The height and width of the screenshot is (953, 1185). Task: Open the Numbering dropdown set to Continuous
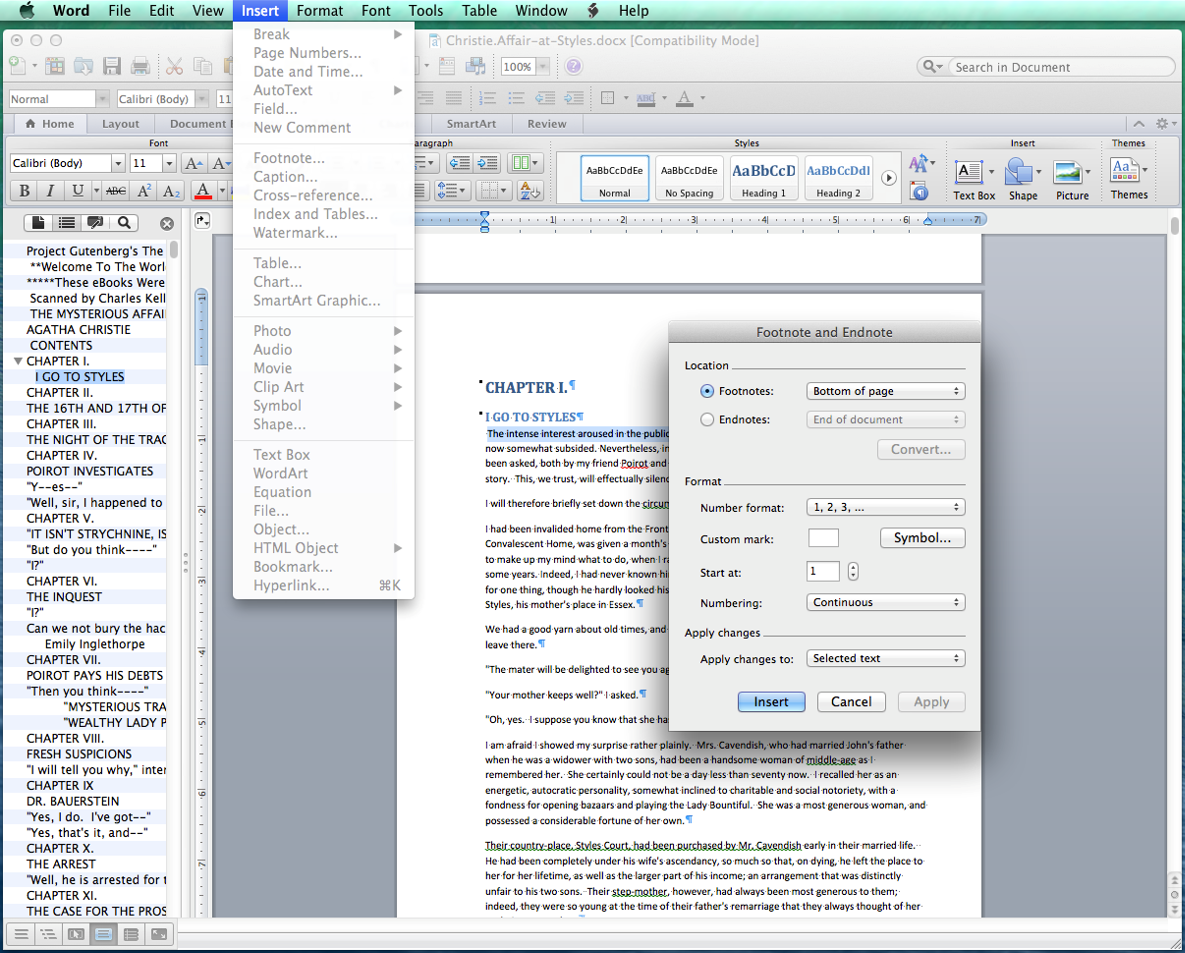pos(885,603)
